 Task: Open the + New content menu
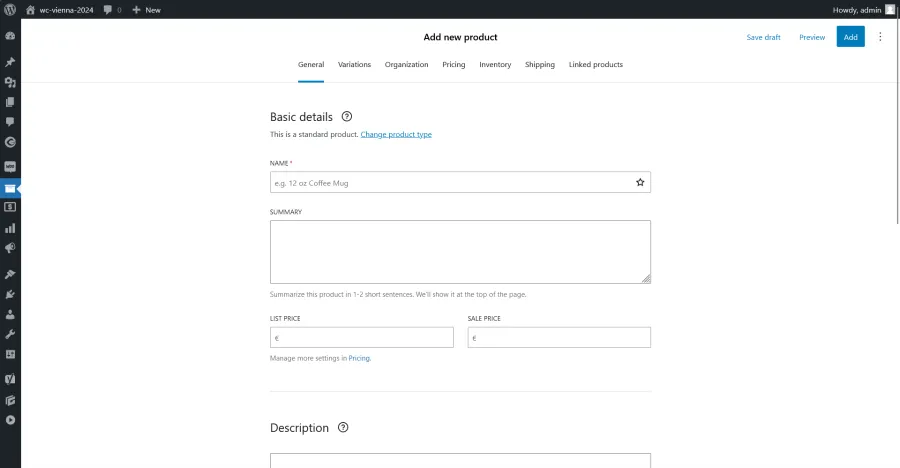(146, 10)
